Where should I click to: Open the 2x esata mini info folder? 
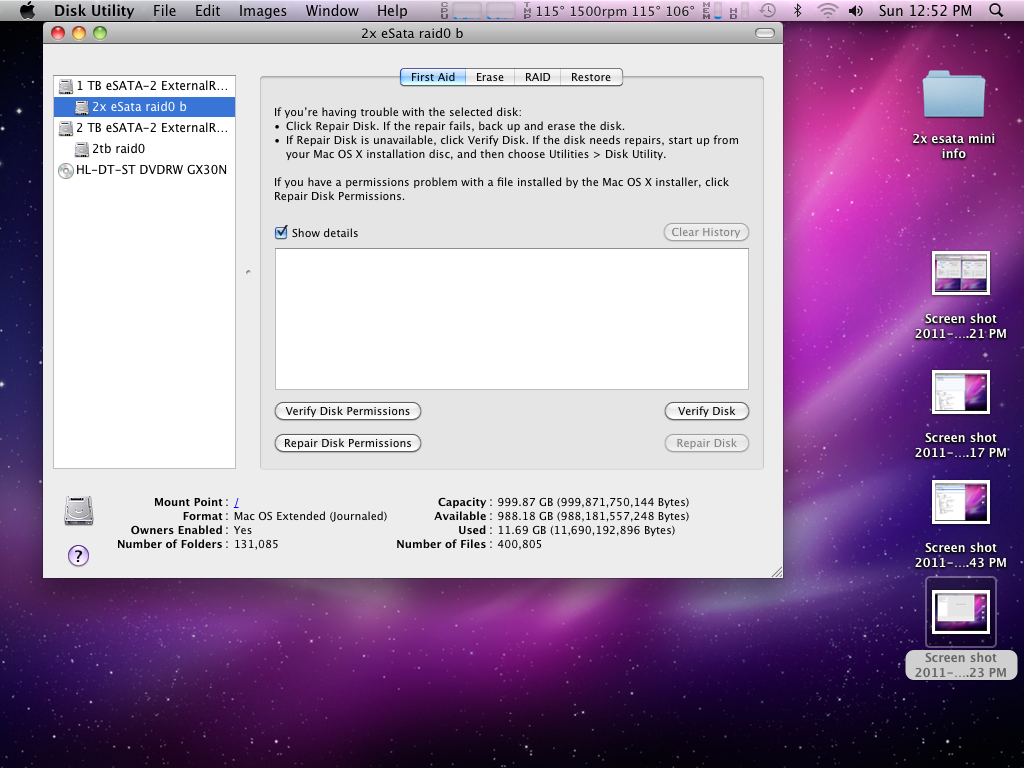[x=953, y=94]
